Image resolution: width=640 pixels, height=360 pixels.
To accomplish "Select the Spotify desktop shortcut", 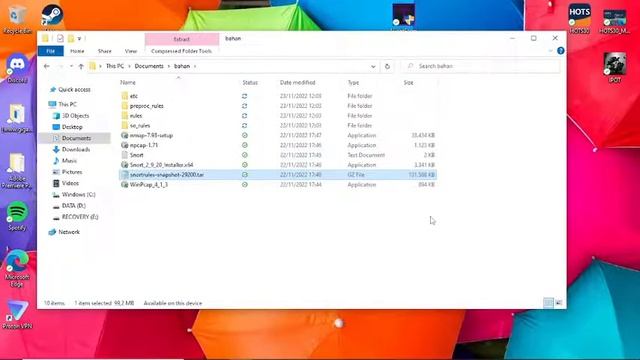I will click(17, 216).
